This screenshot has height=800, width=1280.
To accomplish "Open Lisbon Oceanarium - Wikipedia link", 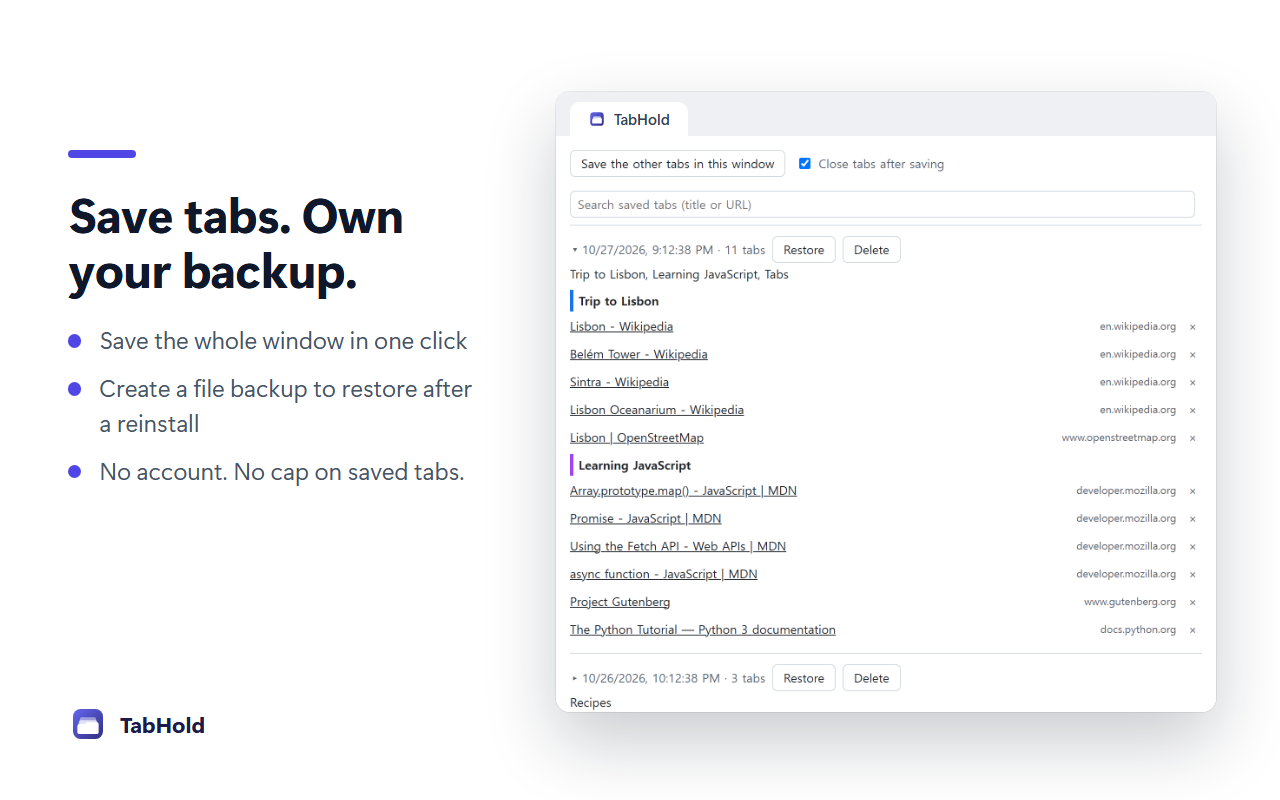I will 657,410.
